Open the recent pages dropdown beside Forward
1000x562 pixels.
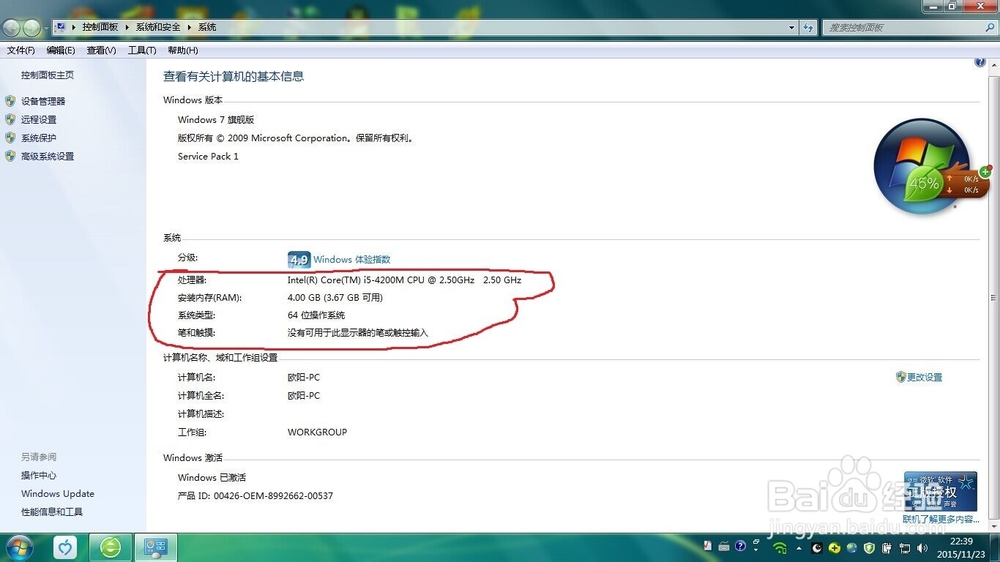tap(46, 28)
